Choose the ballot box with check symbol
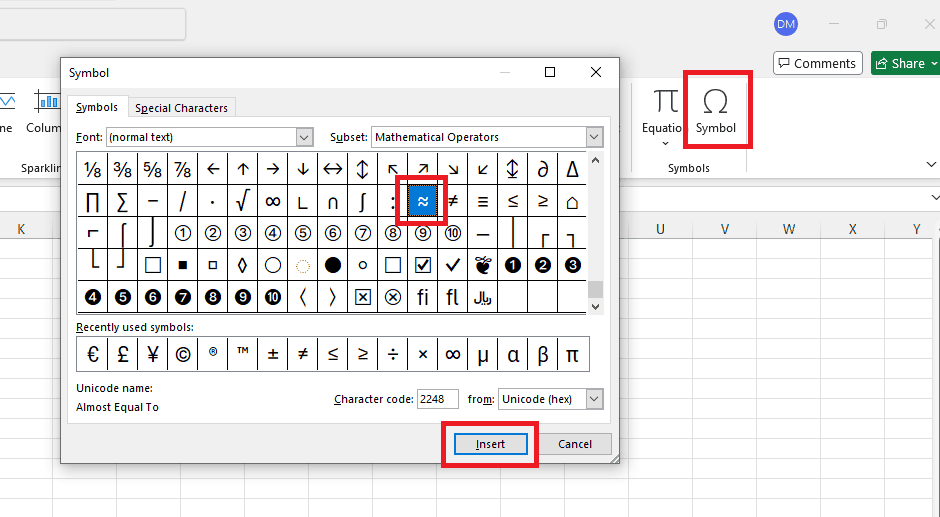Viewport: 940px width, 517px height. click(x=423, y=265)
